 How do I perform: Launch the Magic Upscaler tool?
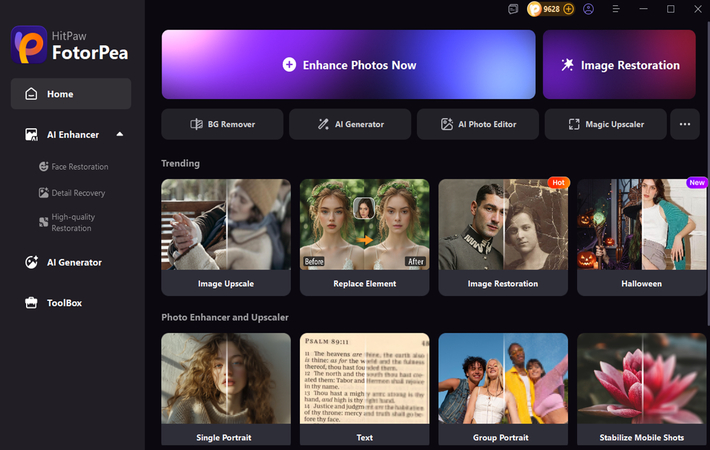click(605, 124)
